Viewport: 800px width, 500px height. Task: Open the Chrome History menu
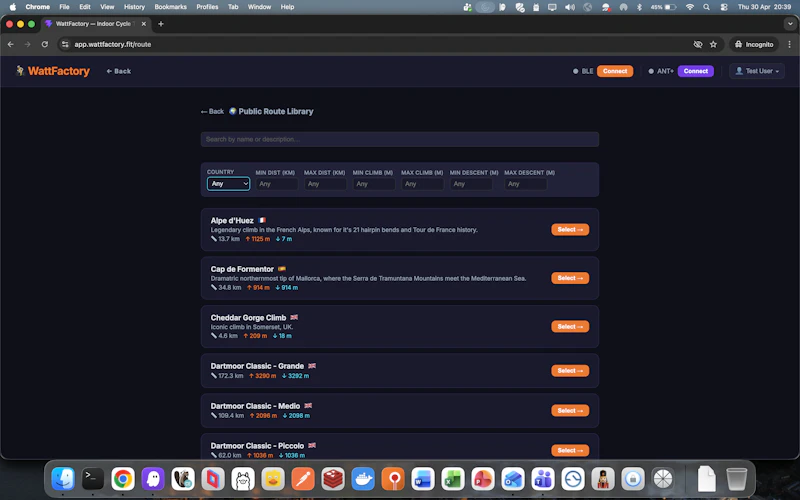tap(134, 7)
